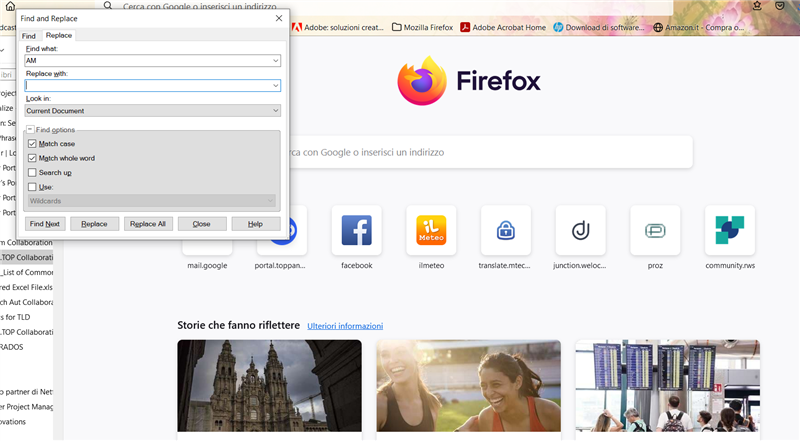Enable the Match case checkbox
800x441 pixels.
tap(32, 144)
